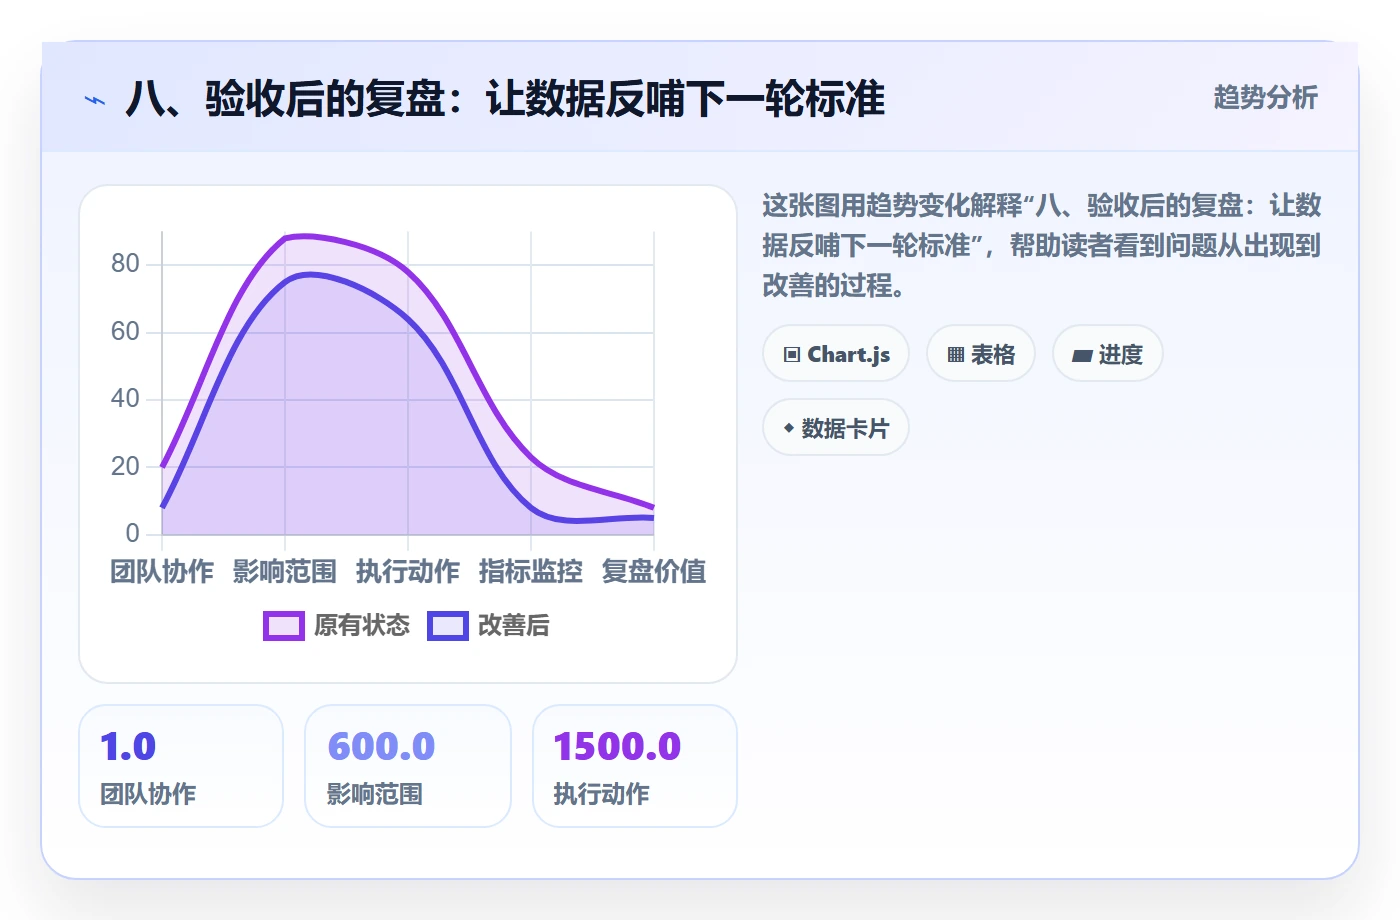Open the 600.0 影响范围 stat card
The height and width of the screenshot is (920, 1400).
[x=408, y=766]
